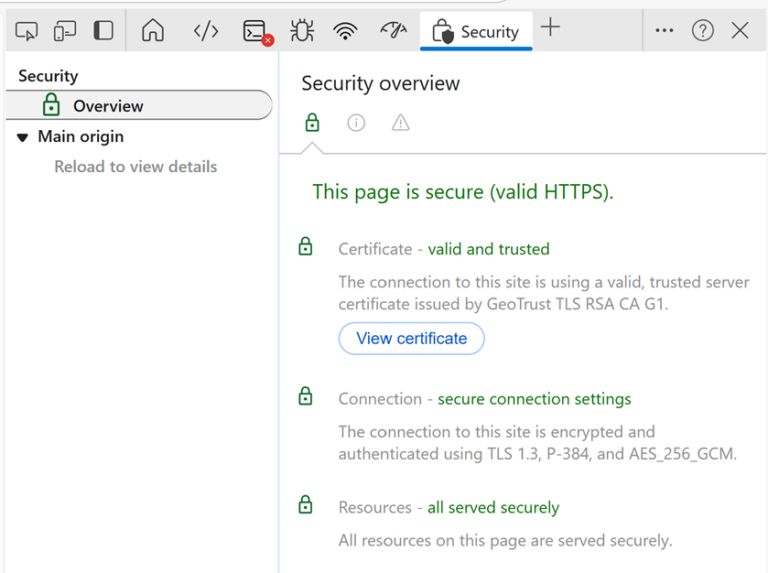Collapse the Main origin section
The height and width of the screenshot is (573, 768).
point(23,138)
